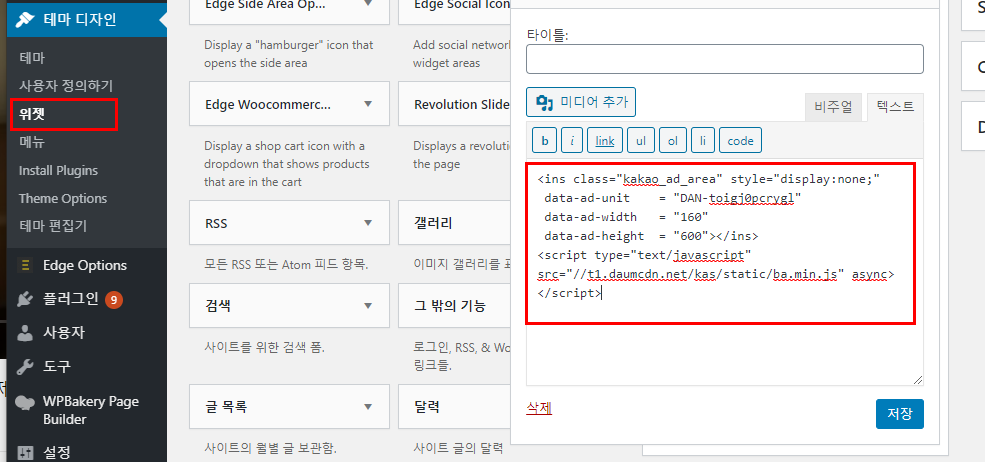985x462 pixels.
Task: Select the 달력 widget
Action: (454, 407)
